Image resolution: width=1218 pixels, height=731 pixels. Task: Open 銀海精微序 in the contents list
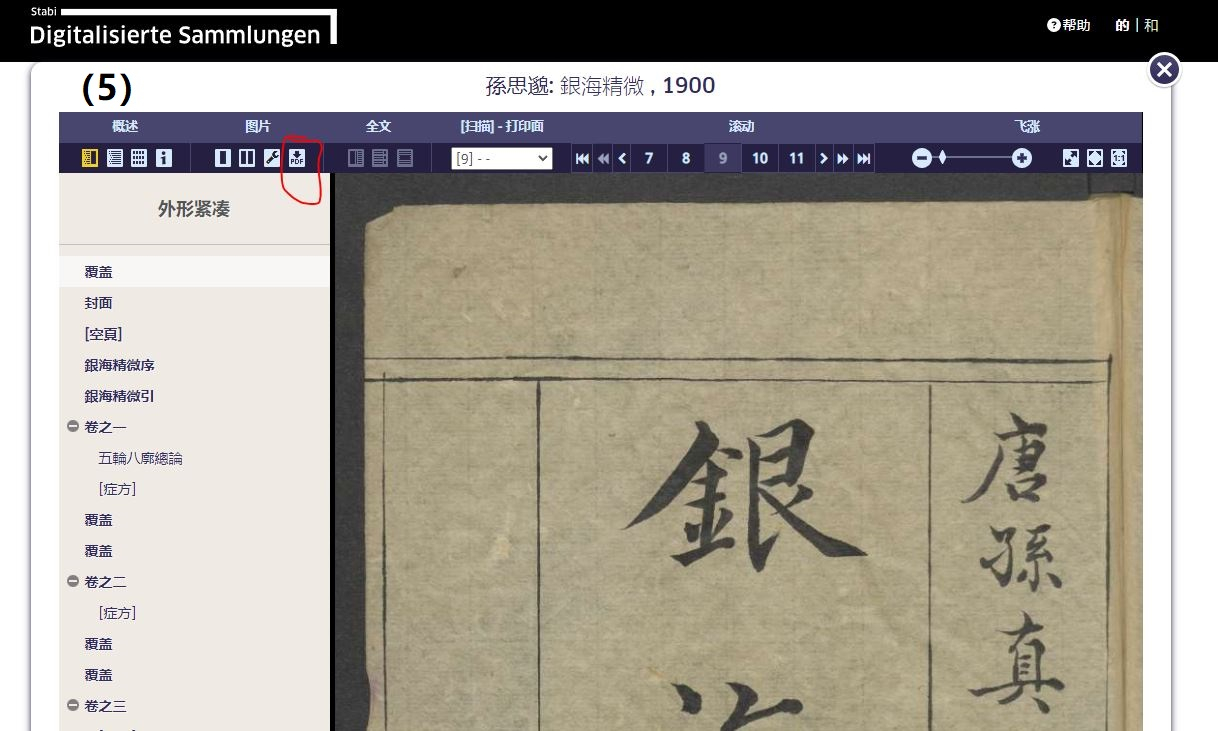click(119, 365)
